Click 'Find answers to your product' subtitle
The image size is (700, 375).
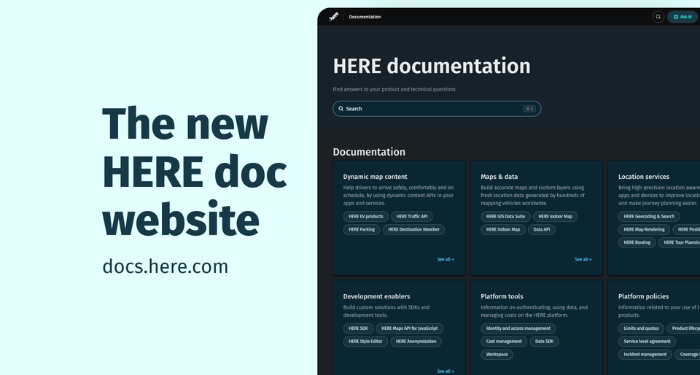pos(394,89)
